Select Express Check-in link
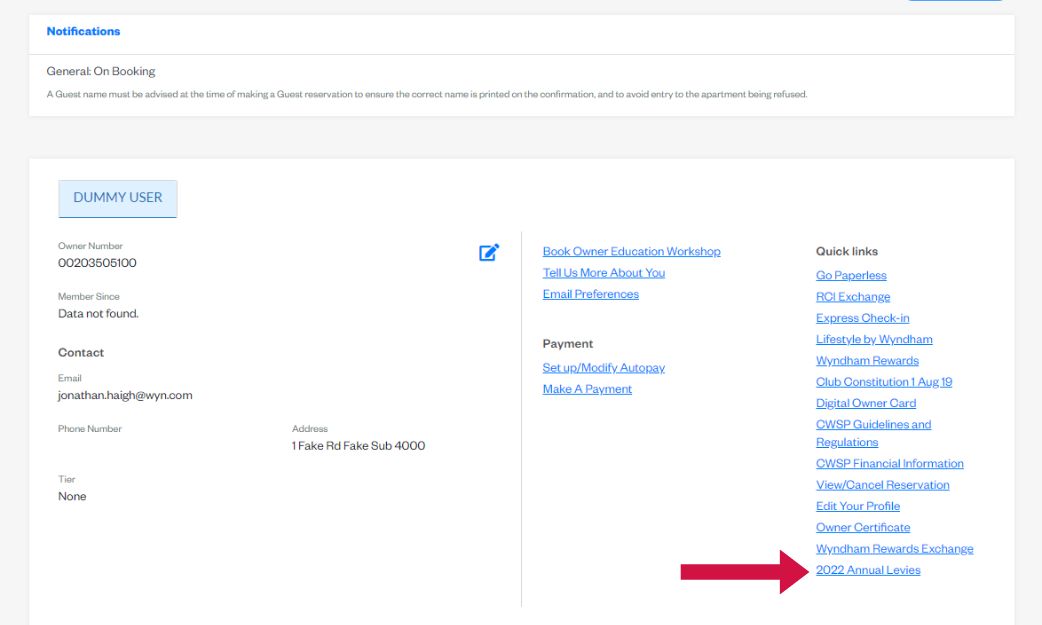This screenshot has height=625, width=1042. pyautogui.click(x=862, y=318)
